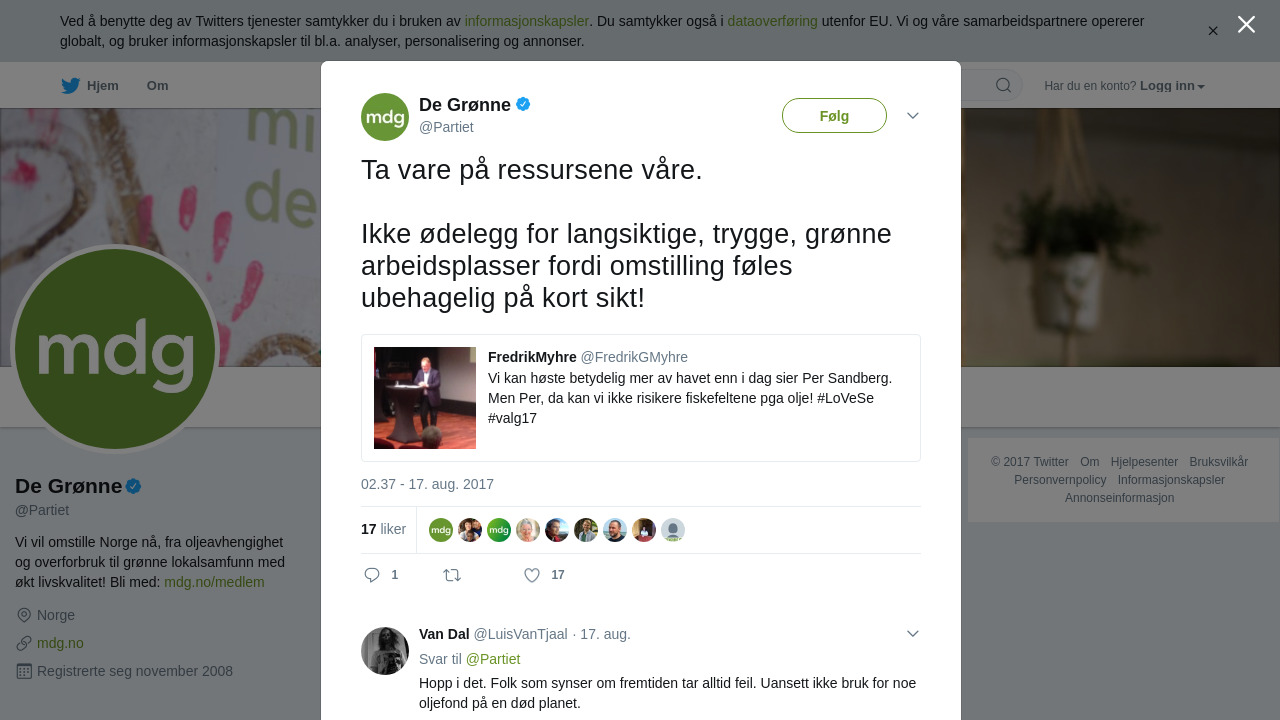Image resolution: width=1280 pixels, height=720 pixels.
Task: Click the Twitter bird Hjem icon
Action: point(70,86)
